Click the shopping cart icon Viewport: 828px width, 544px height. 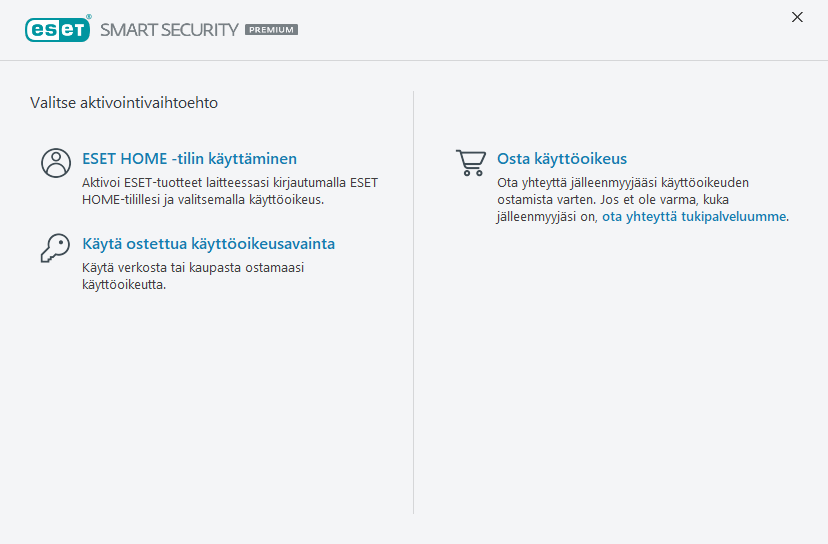pyautogui.click(x=470, y=163)
